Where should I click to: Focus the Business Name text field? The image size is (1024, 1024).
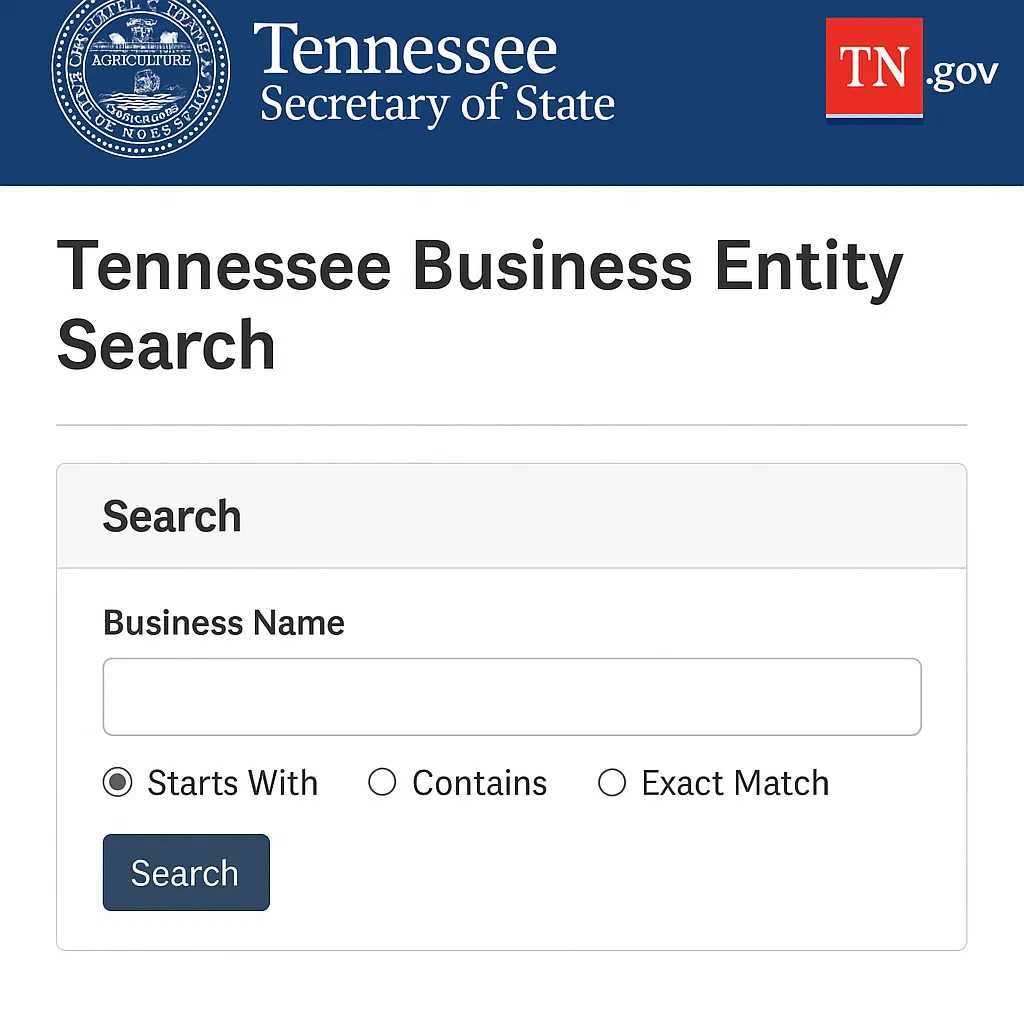coord(511,697)
